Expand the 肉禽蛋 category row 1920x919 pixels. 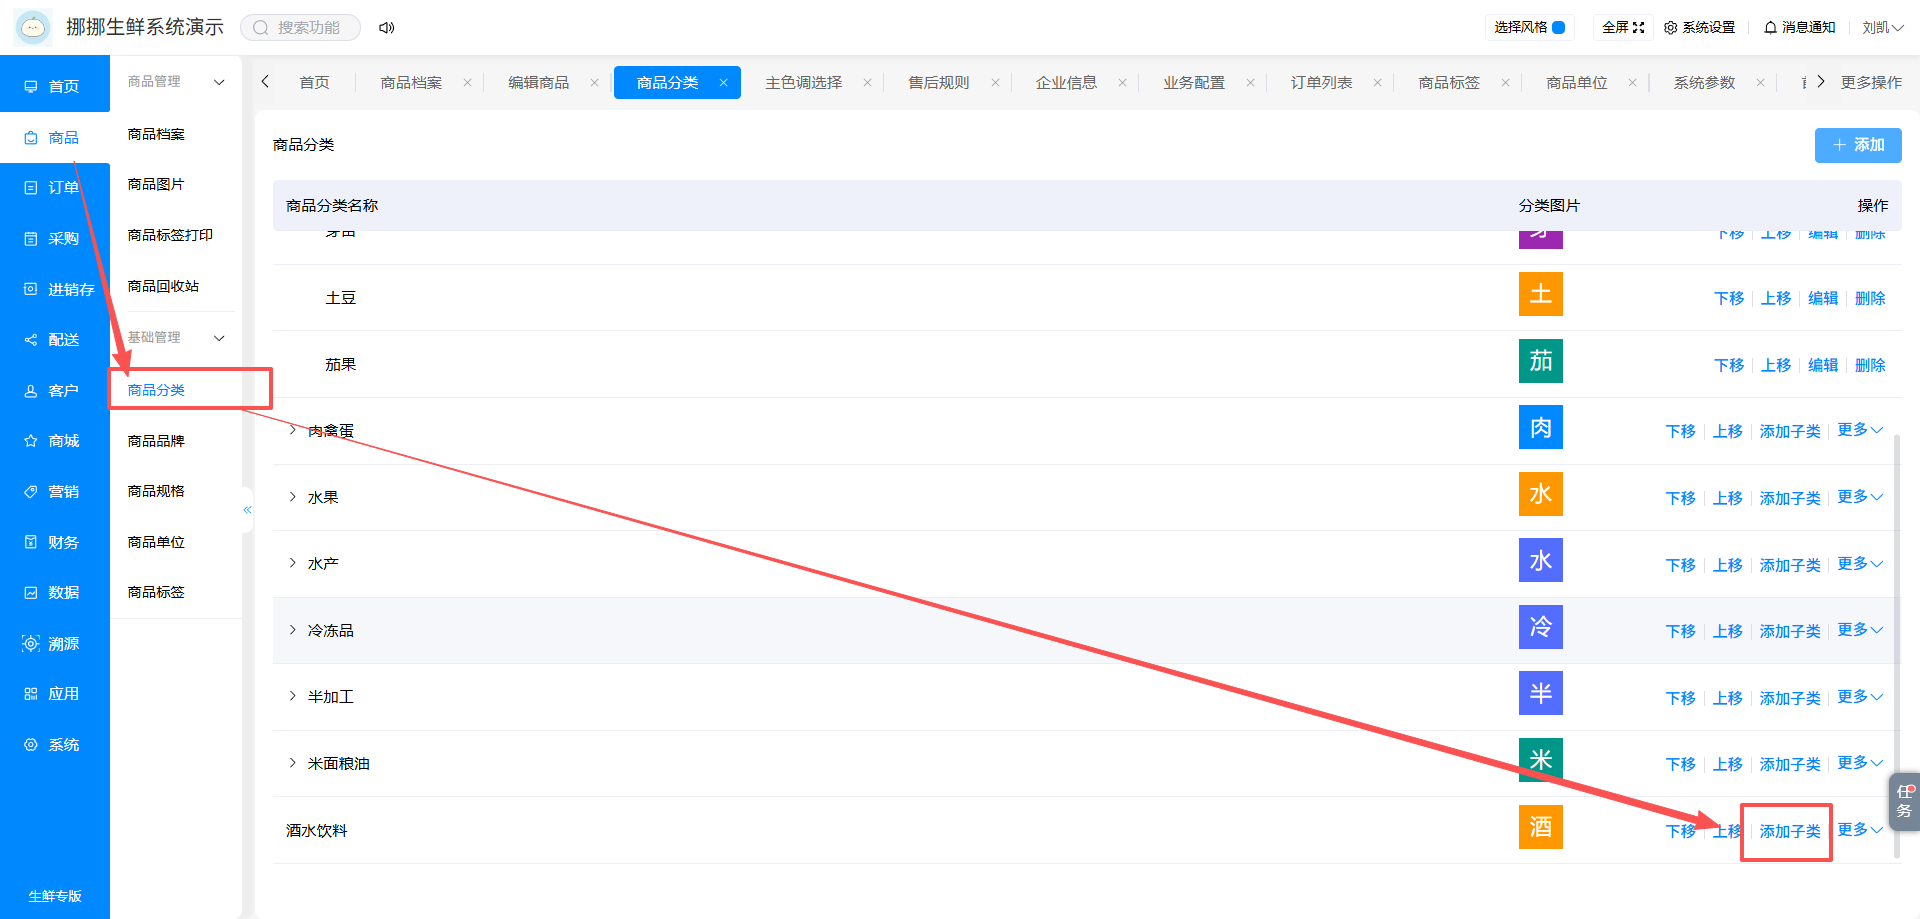click(292, 430)
